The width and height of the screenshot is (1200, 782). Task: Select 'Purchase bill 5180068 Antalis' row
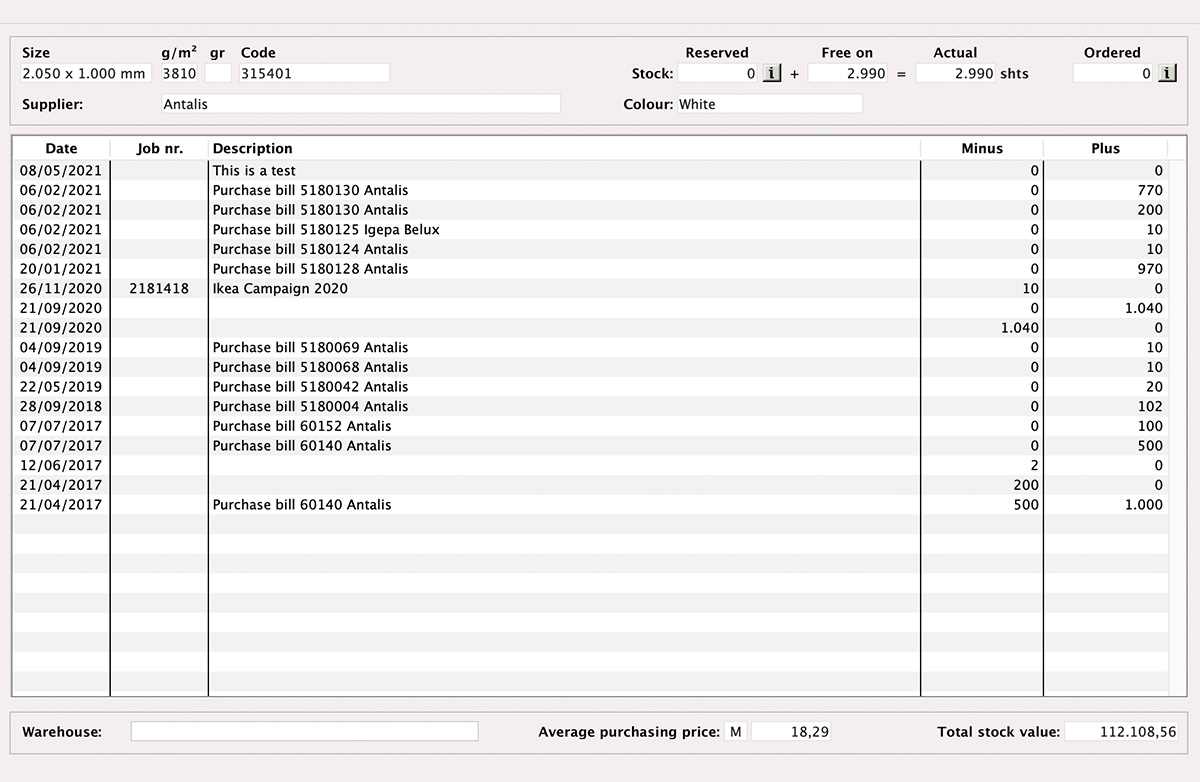(x=590, y=367)
